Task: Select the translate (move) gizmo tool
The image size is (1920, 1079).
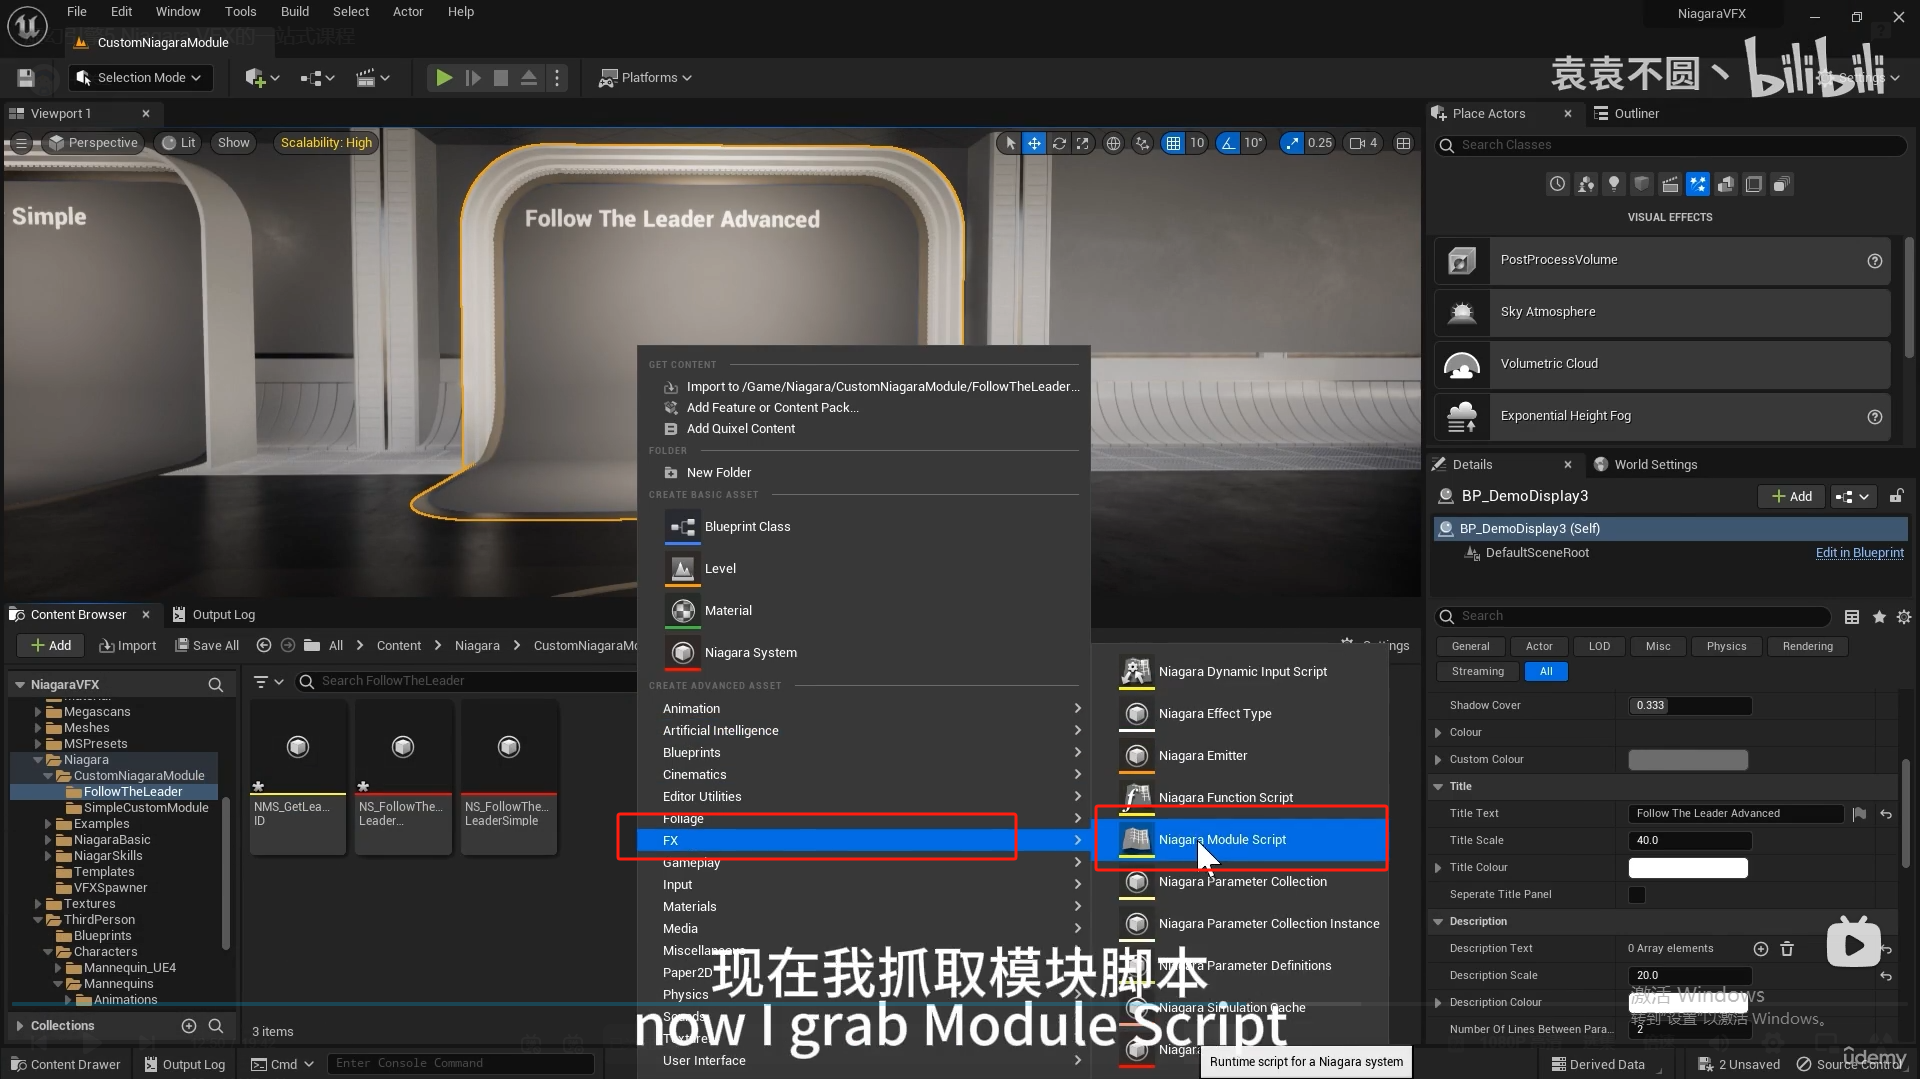Action: [x=1034, y=143]
